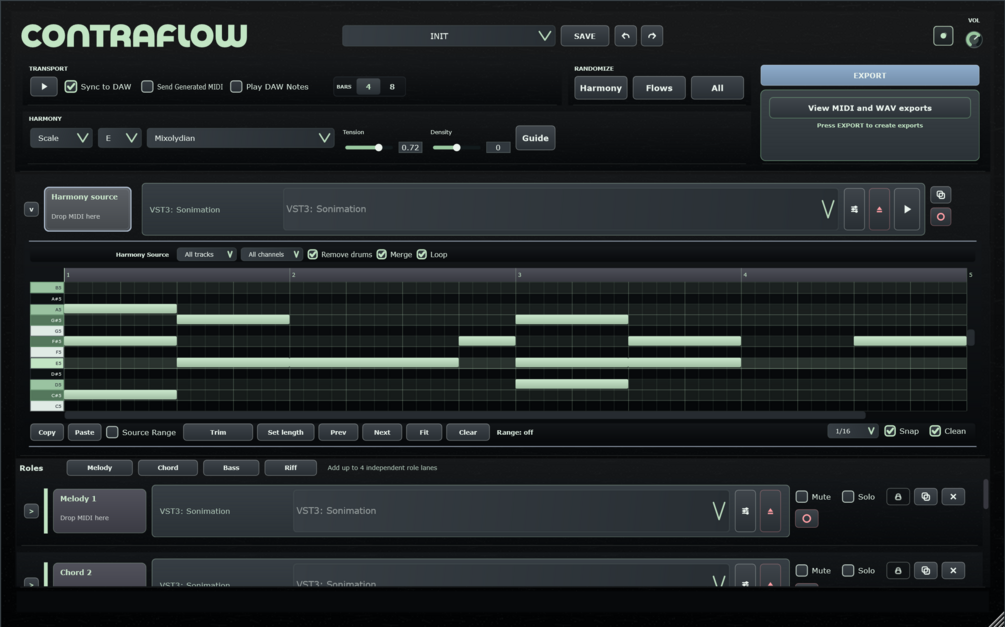Set bars to 4

[368, 87]
